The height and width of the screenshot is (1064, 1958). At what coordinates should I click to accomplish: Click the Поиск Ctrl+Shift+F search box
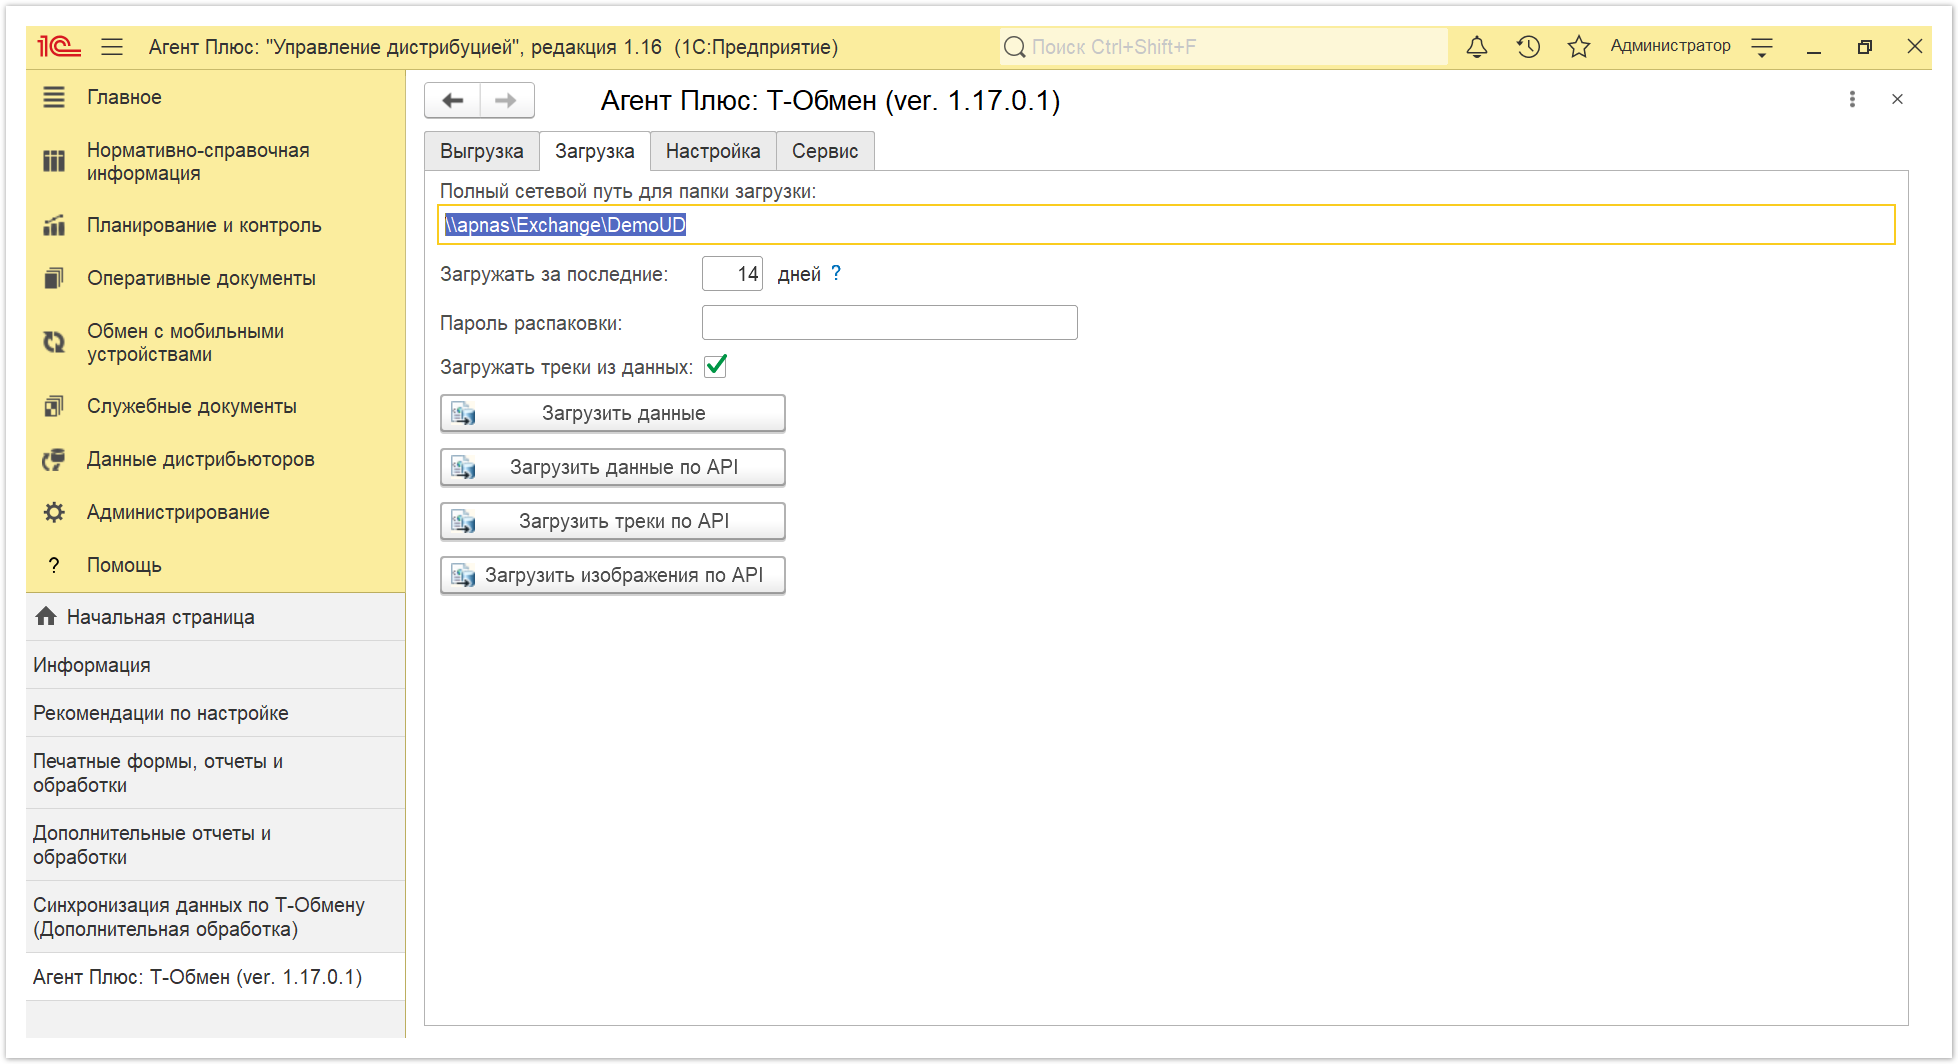[x=1224, y=47]
